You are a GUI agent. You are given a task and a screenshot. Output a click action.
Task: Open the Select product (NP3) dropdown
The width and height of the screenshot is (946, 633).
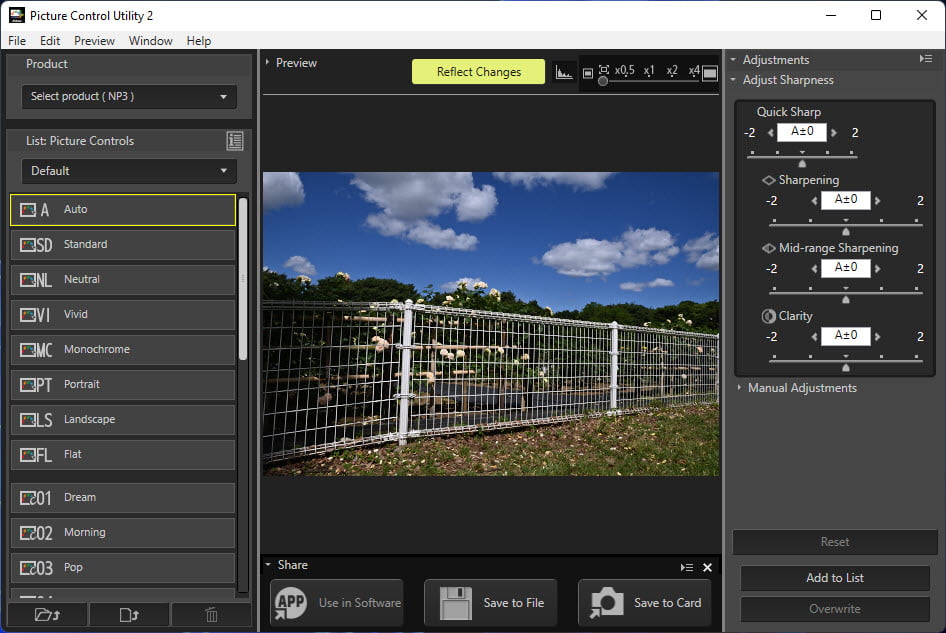(x=129, y=97)
